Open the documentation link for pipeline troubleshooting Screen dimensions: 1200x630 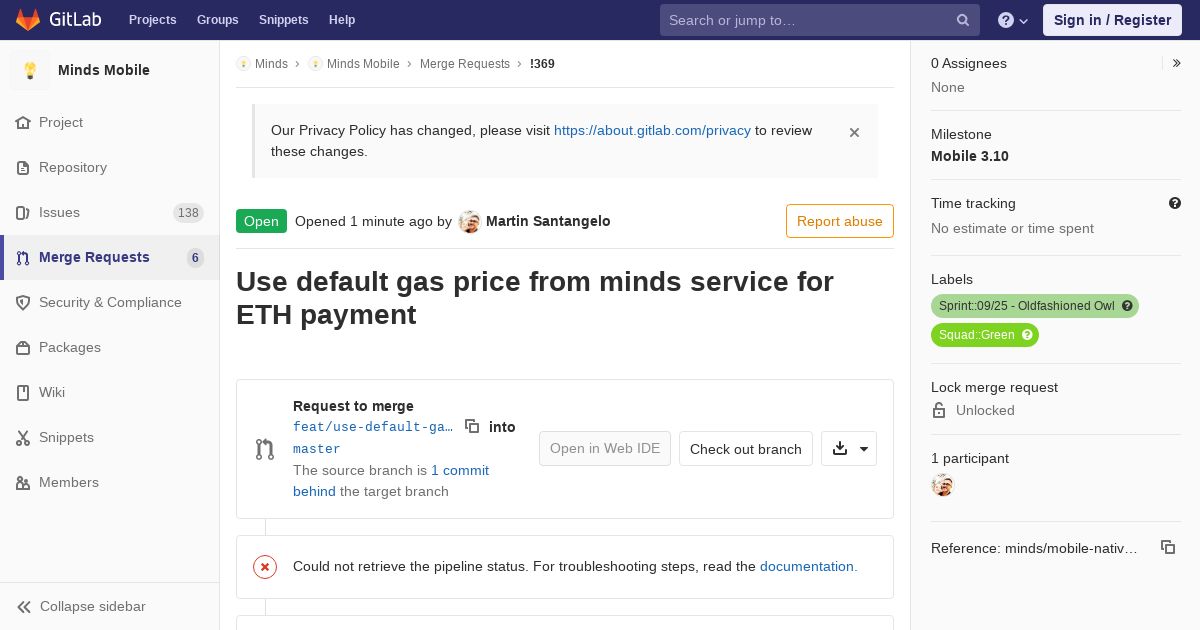[x=808, y=566]
